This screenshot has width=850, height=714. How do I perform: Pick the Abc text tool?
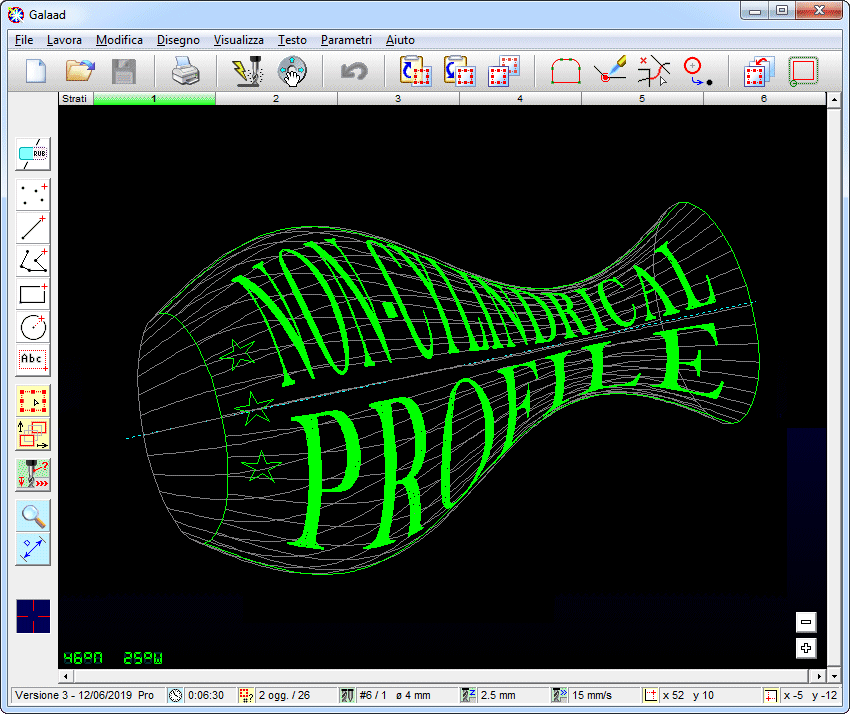[33, 359]
